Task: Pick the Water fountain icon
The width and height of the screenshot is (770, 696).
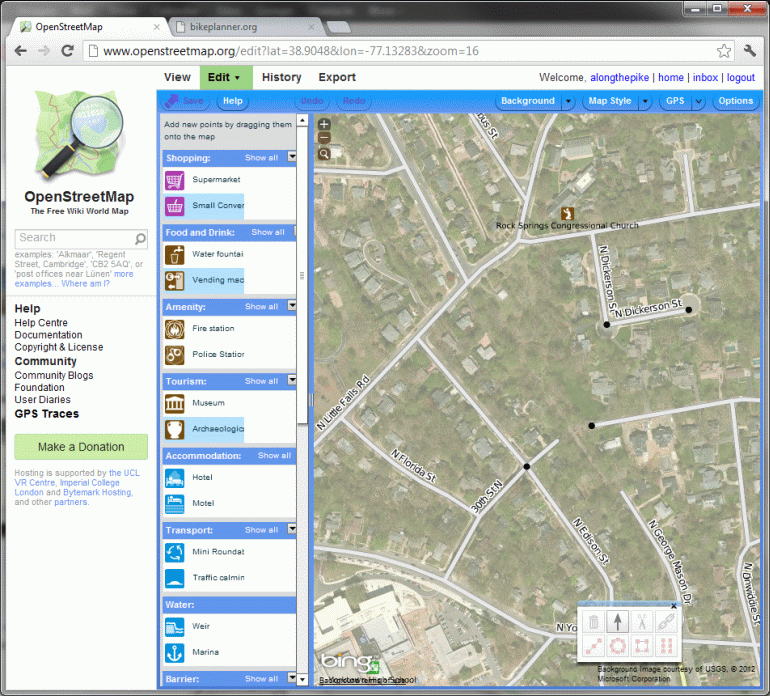Action: [174, 255]
